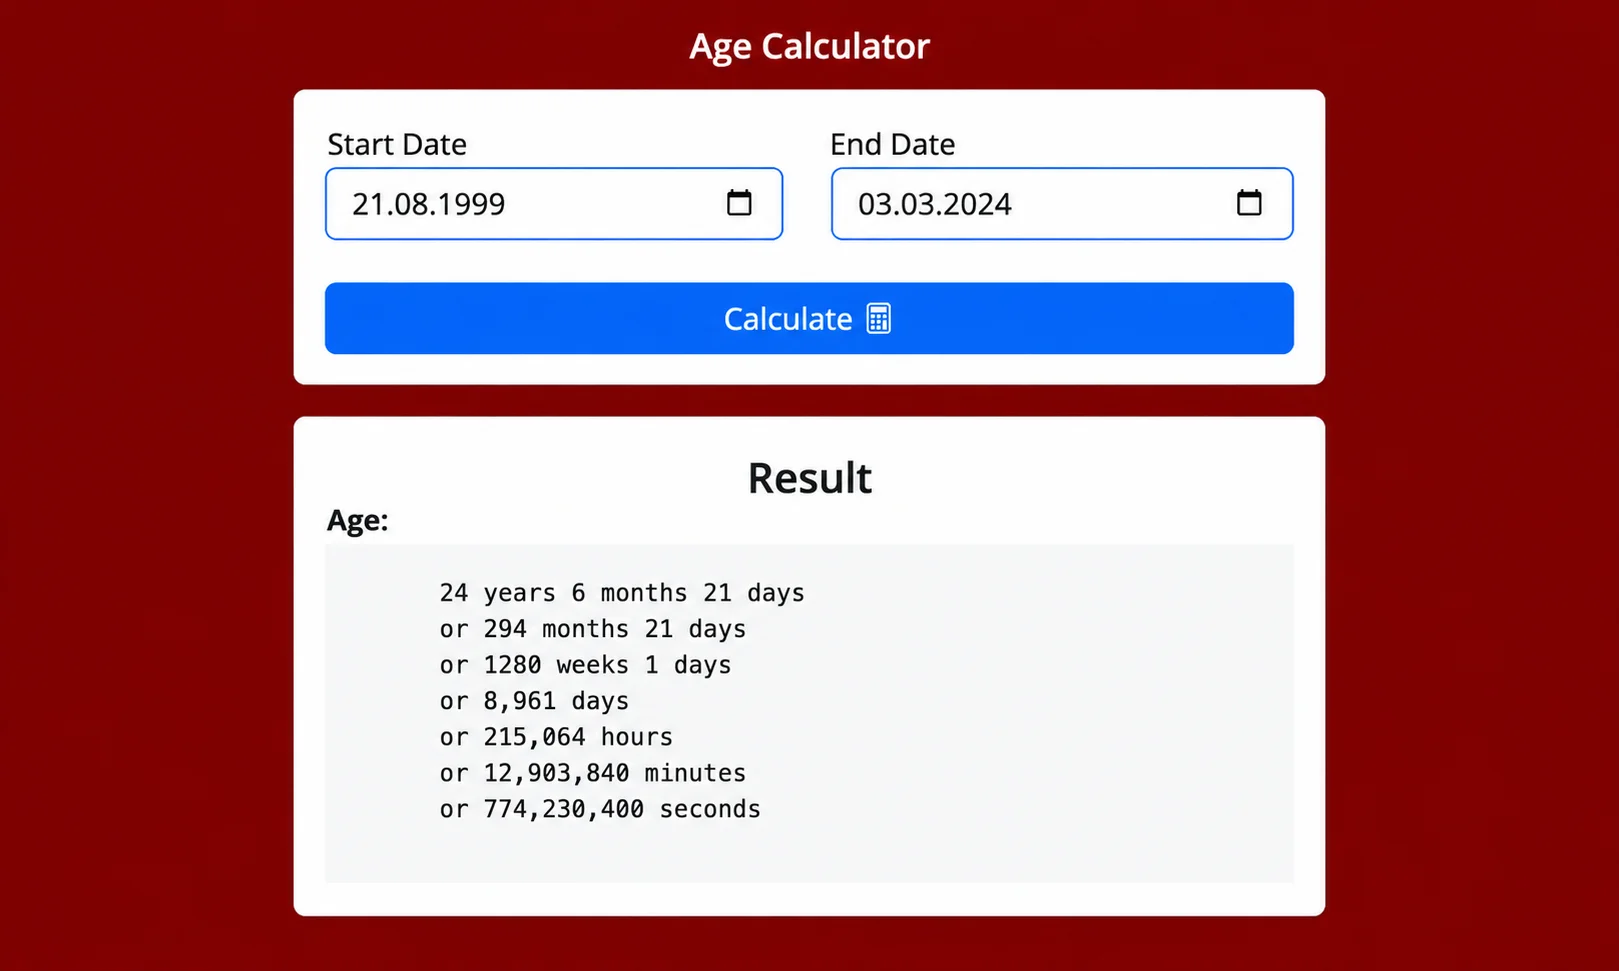Focus the End Date field 03.03.2024
The height and width of the screenshot is (971, 1619).
click(x=1062, y=204)
